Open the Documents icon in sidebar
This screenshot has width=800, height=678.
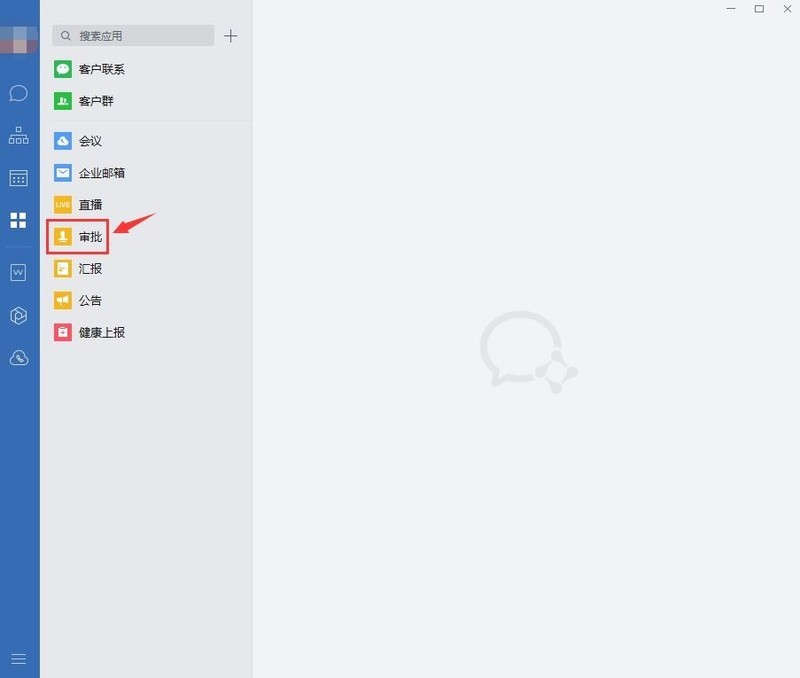click(x=18, y=272)
